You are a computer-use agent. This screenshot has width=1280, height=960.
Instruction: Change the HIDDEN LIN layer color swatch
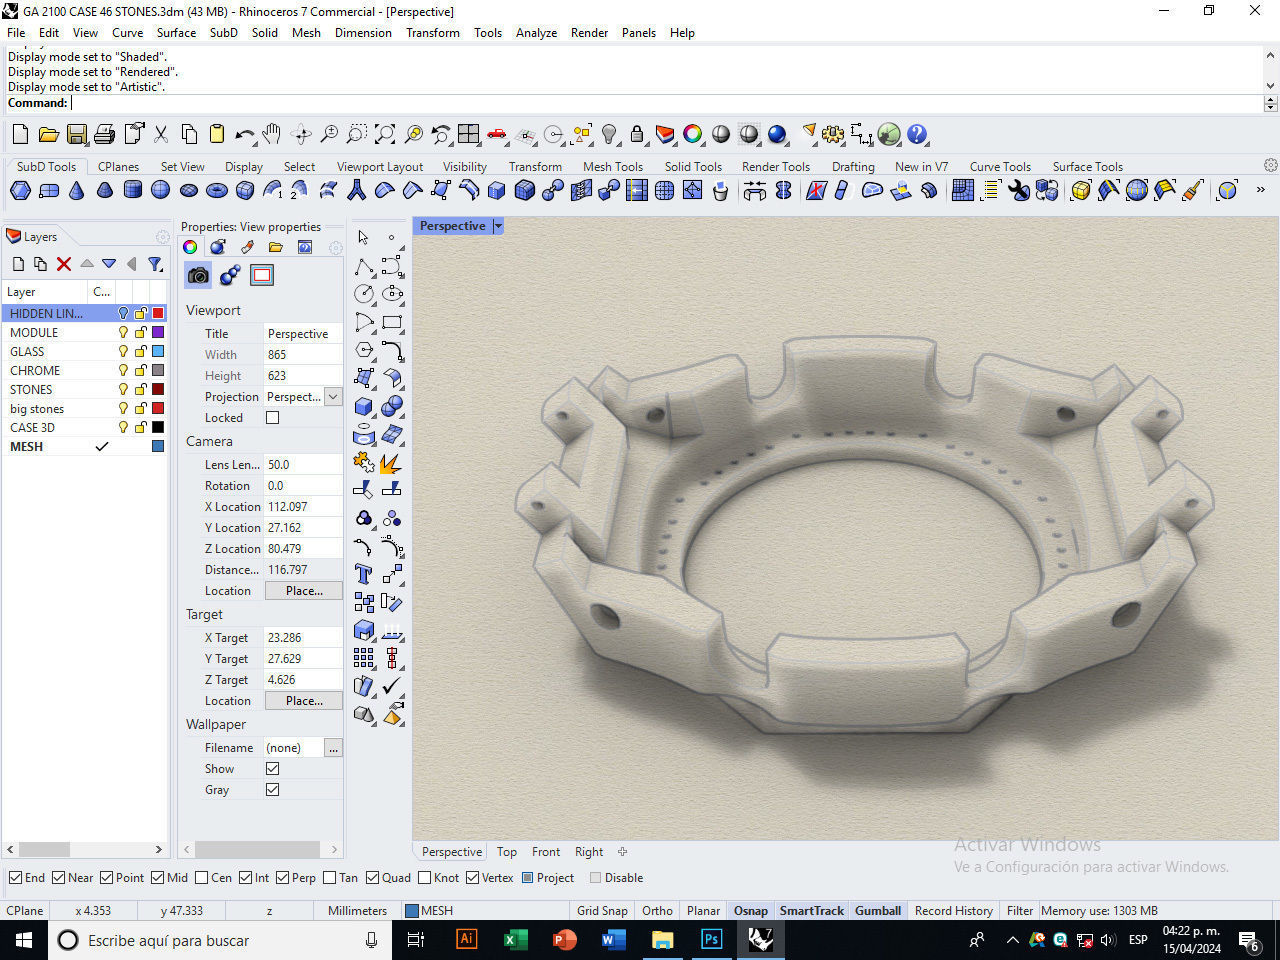pyautogui.click(x=158, y=314)
